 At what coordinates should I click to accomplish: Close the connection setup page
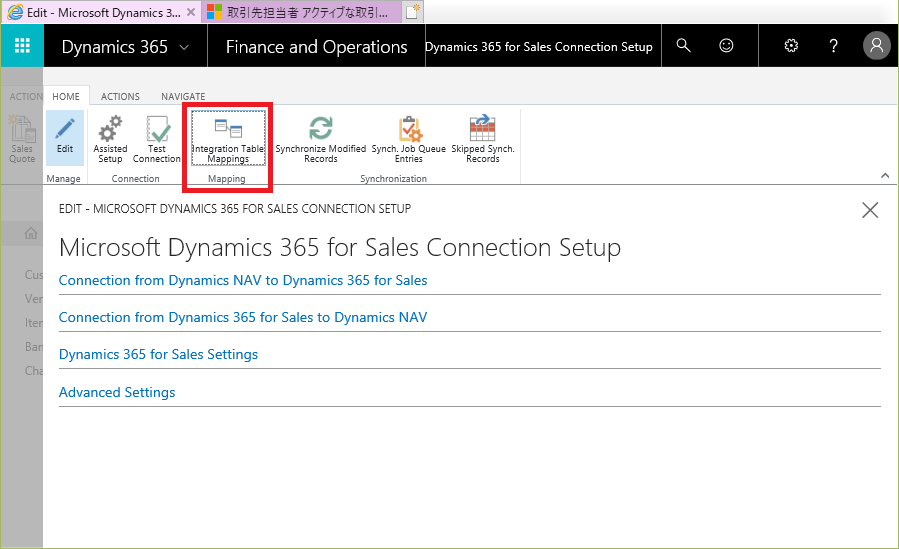[870, 210]
